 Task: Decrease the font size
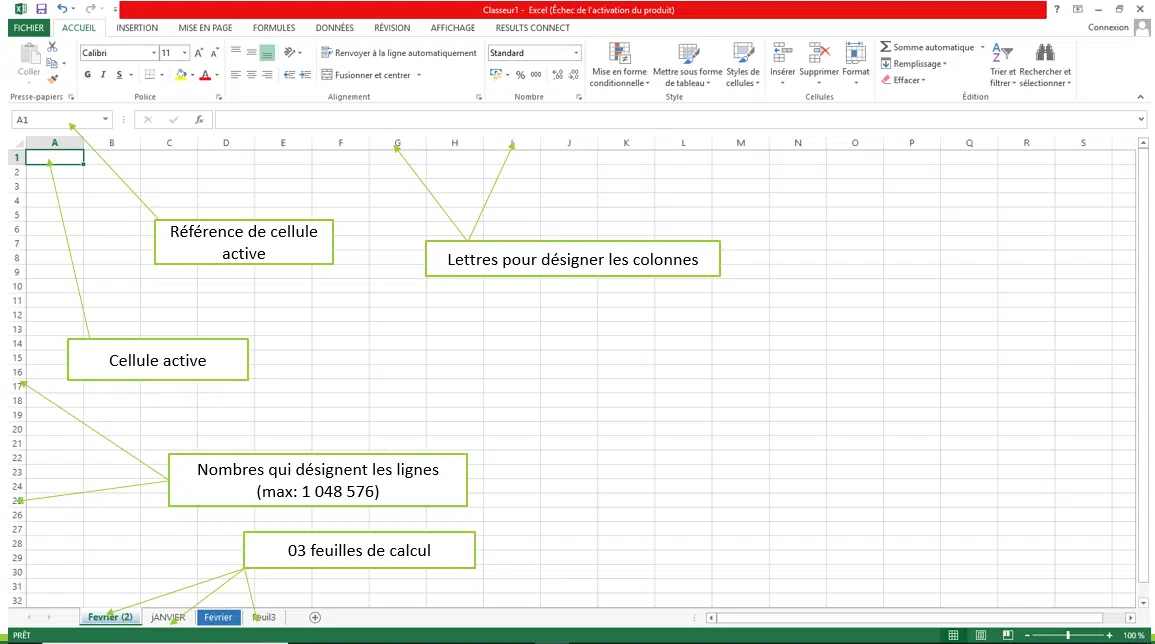click(x=214, y=53)
